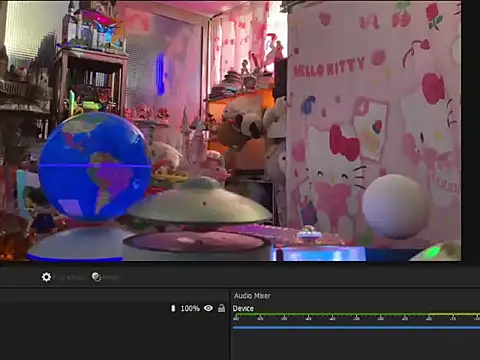Image resolution: width=480 pixels, height=360 pixels.
Task: Click the battery icon beside 100%
Action: 173,308
